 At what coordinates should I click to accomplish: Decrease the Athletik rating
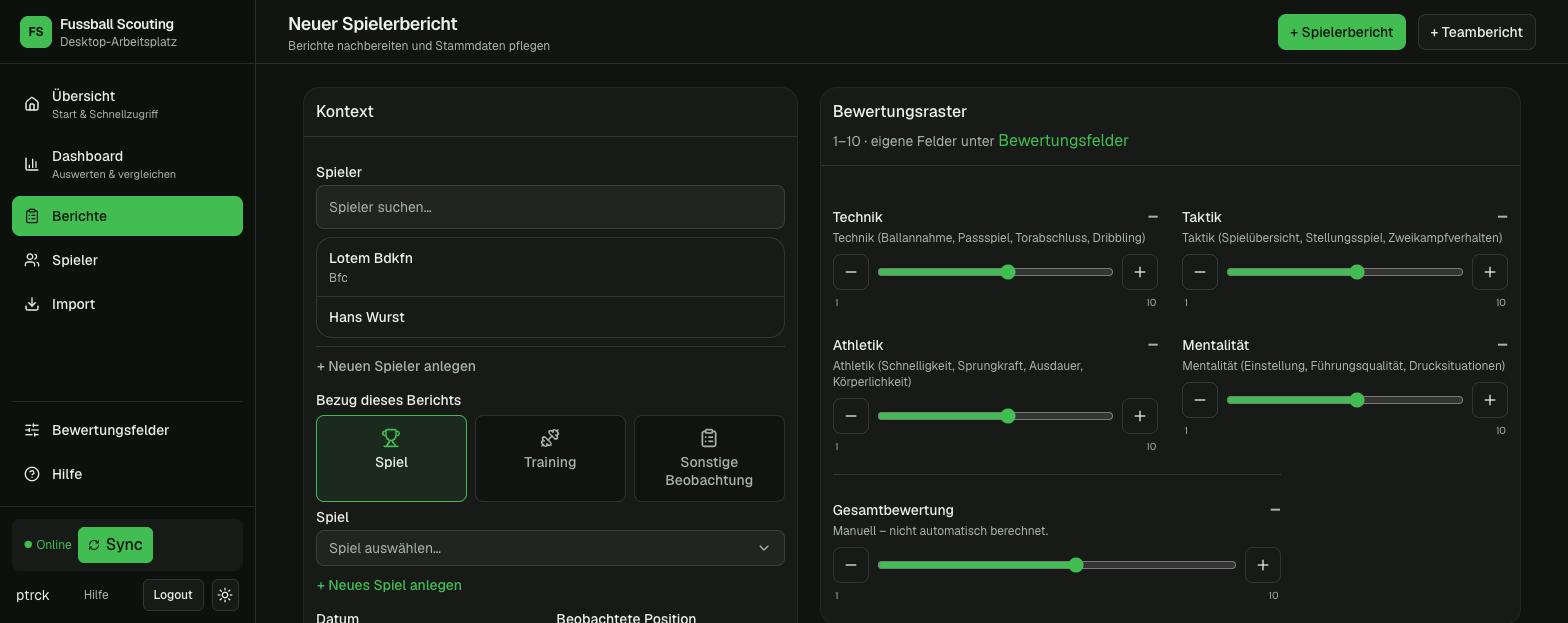click(x=851, y=416)
